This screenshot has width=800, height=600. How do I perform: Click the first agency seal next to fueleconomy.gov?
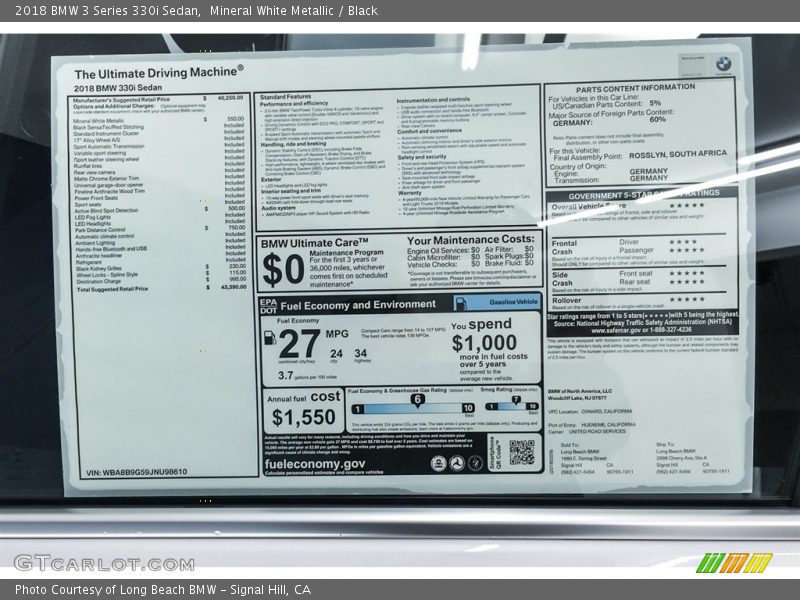coord(438,463)
